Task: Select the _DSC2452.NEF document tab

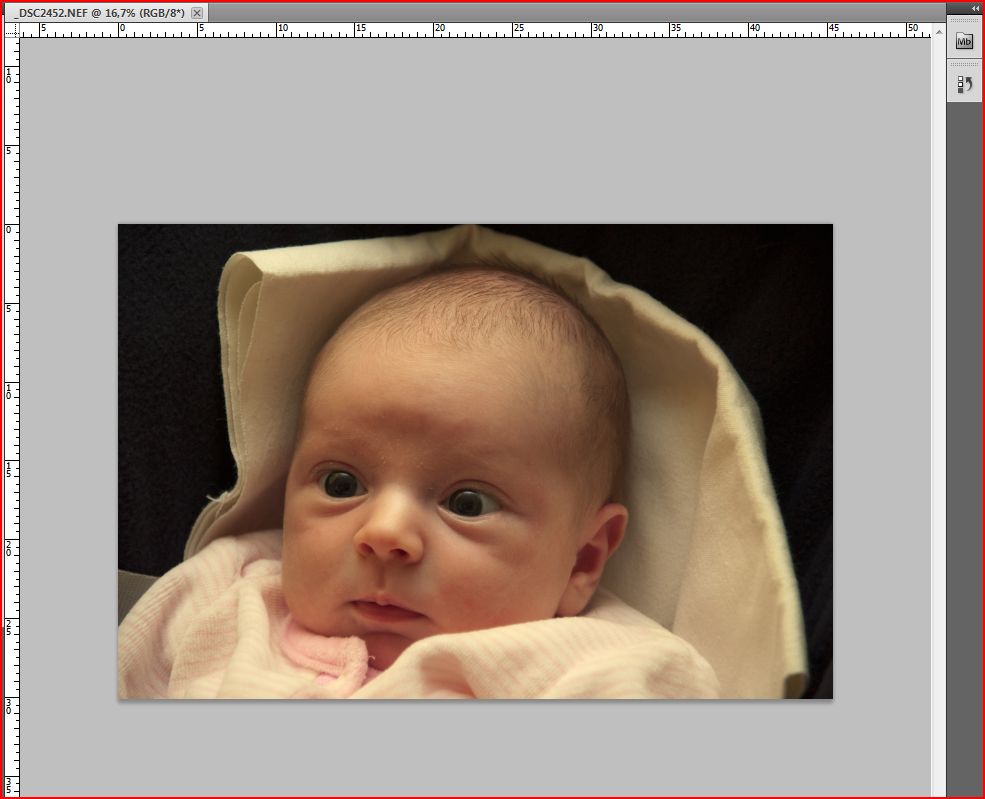Action: coord(100,13)
